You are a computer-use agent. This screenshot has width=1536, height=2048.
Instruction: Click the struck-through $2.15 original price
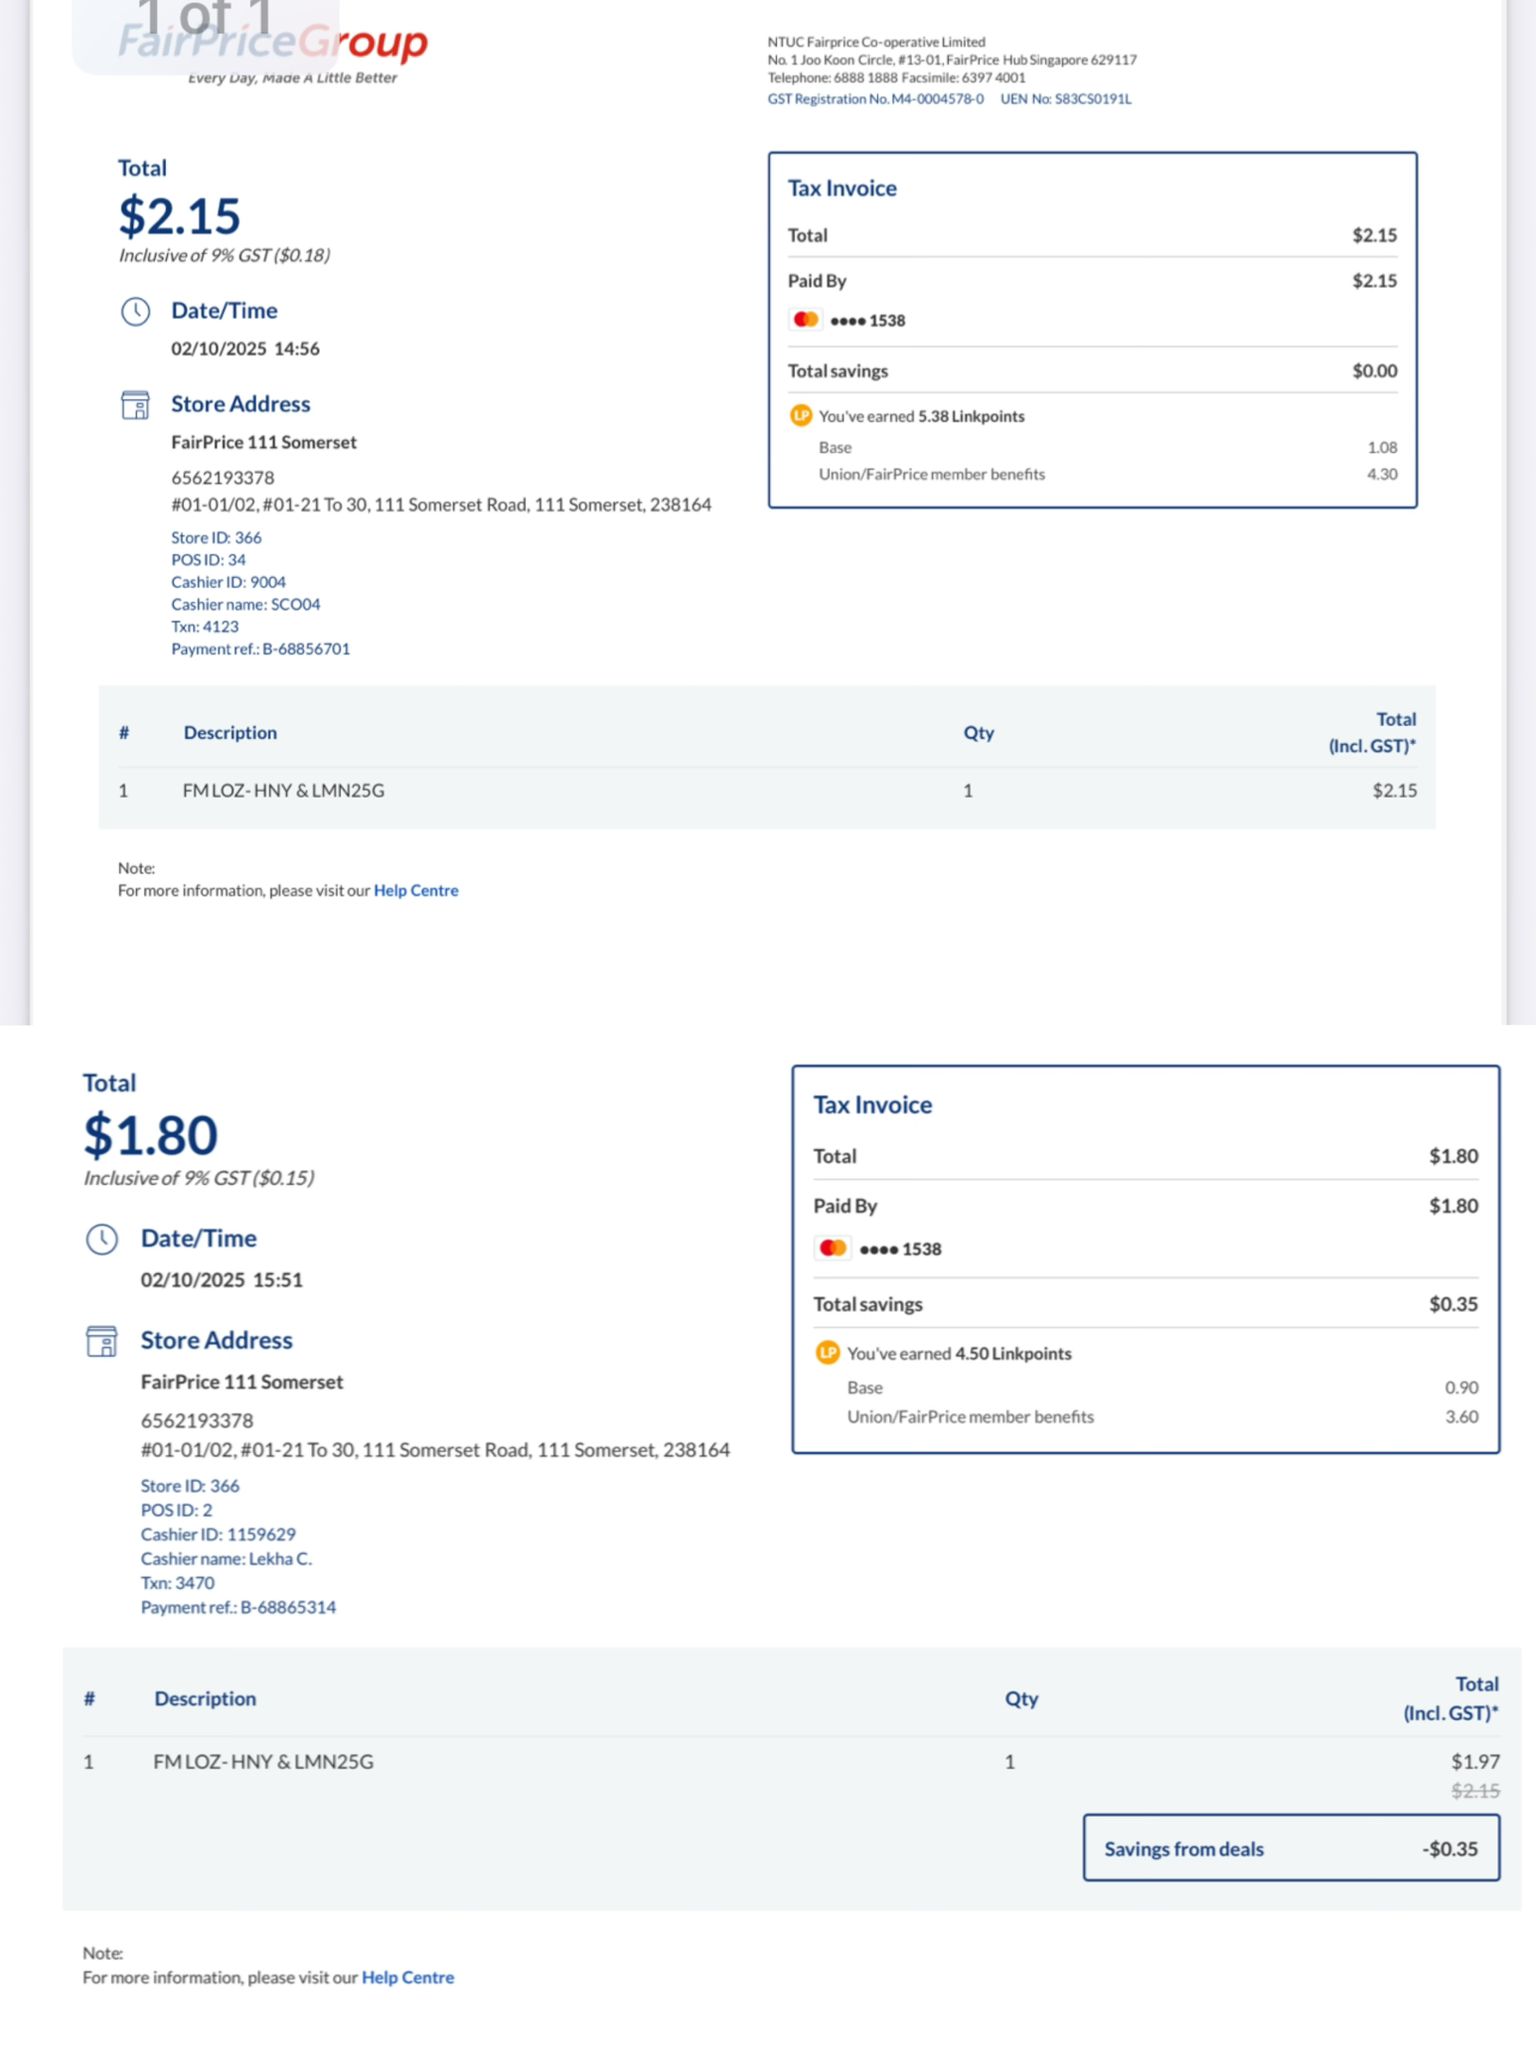pyautogui.click(x=1476, y=1791)
